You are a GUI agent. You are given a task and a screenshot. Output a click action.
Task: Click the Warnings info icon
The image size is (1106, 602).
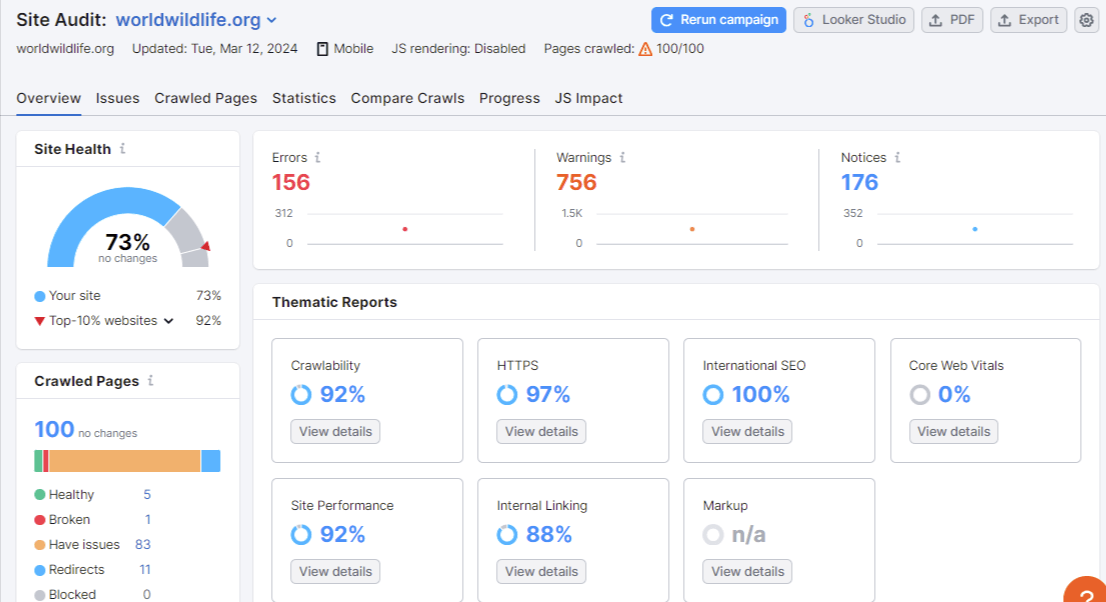click(622, 158)
